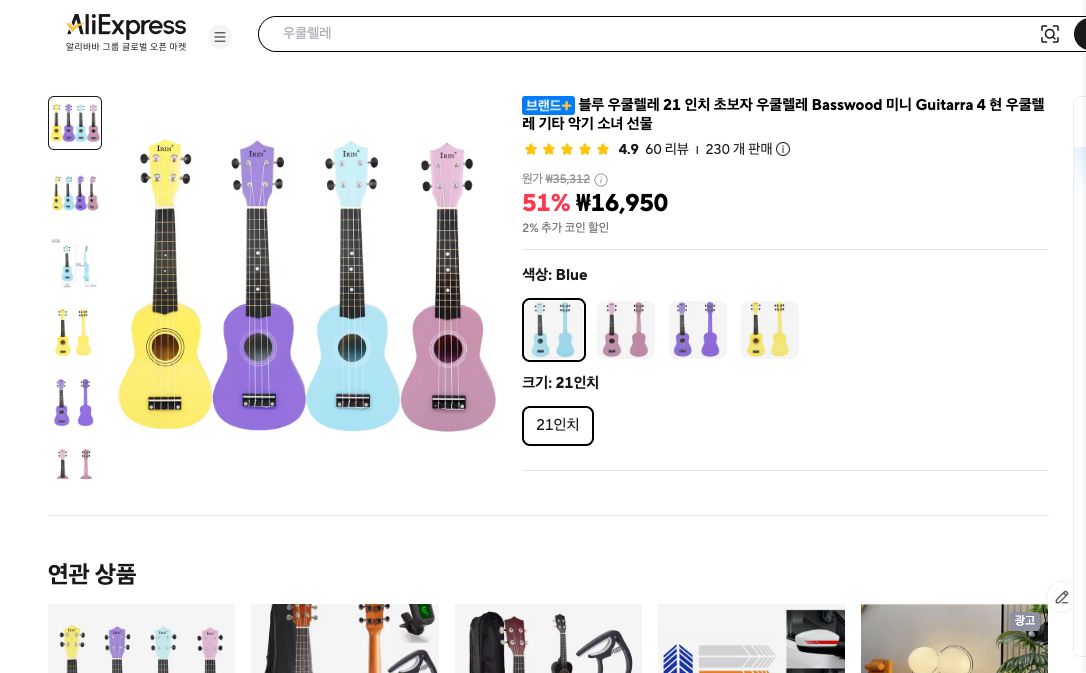Click the first related product image
Screen dimensions: 1086x673
point(141,638)
